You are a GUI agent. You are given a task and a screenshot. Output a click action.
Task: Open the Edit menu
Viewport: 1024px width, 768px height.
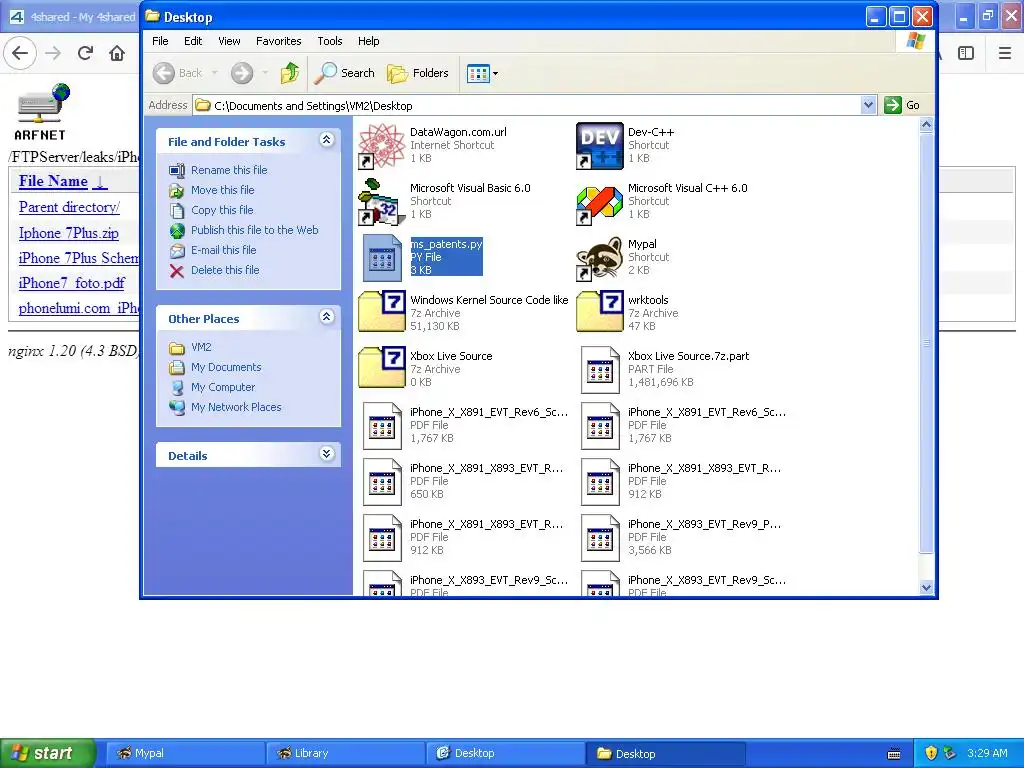tap(193, 41)
